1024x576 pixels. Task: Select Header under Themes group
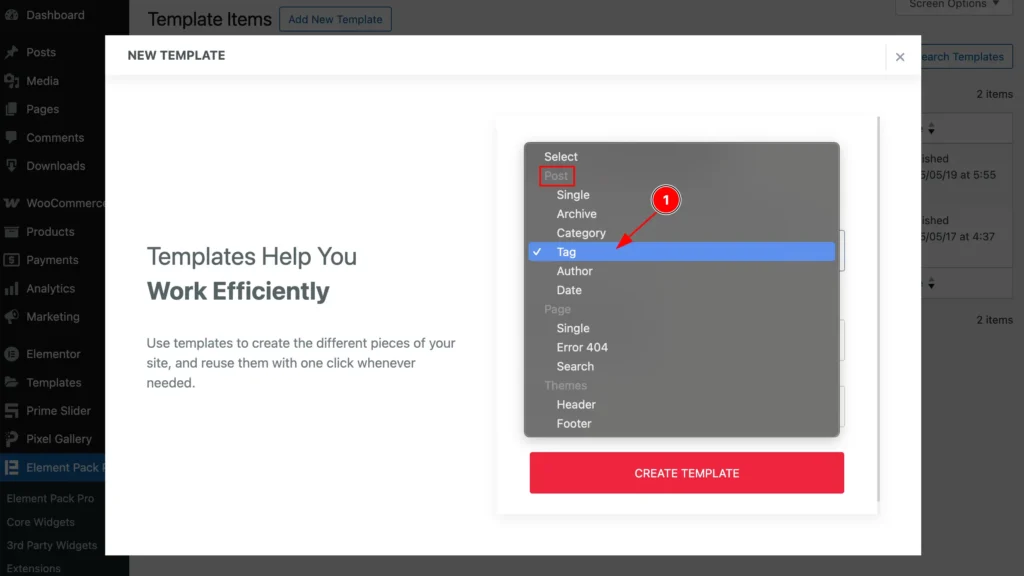(576, 405)
